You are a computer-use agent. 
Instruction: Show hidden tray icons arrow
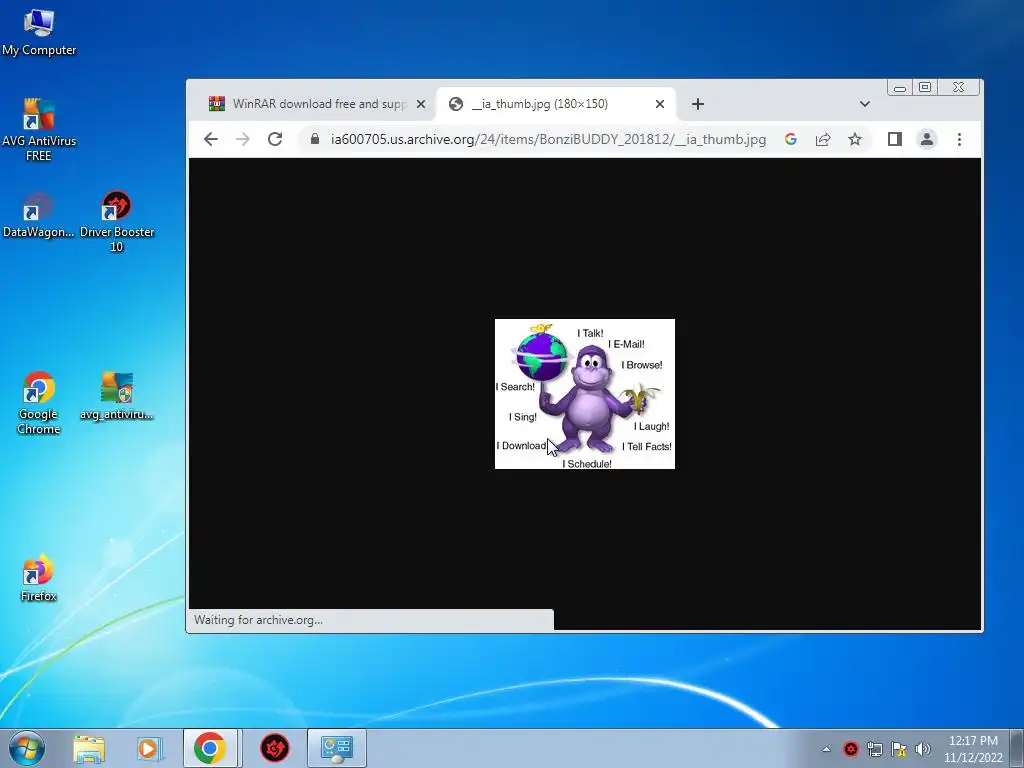826,749
